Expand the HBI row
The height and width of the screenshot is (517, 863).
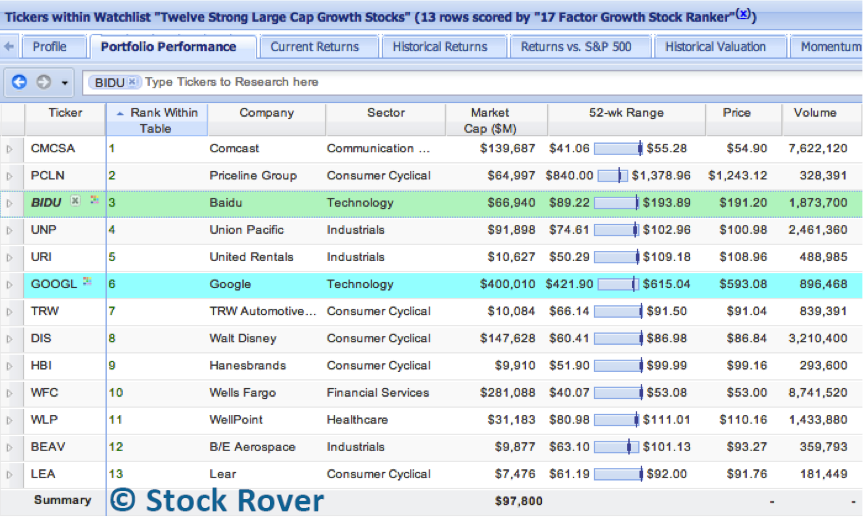(9, 366)
